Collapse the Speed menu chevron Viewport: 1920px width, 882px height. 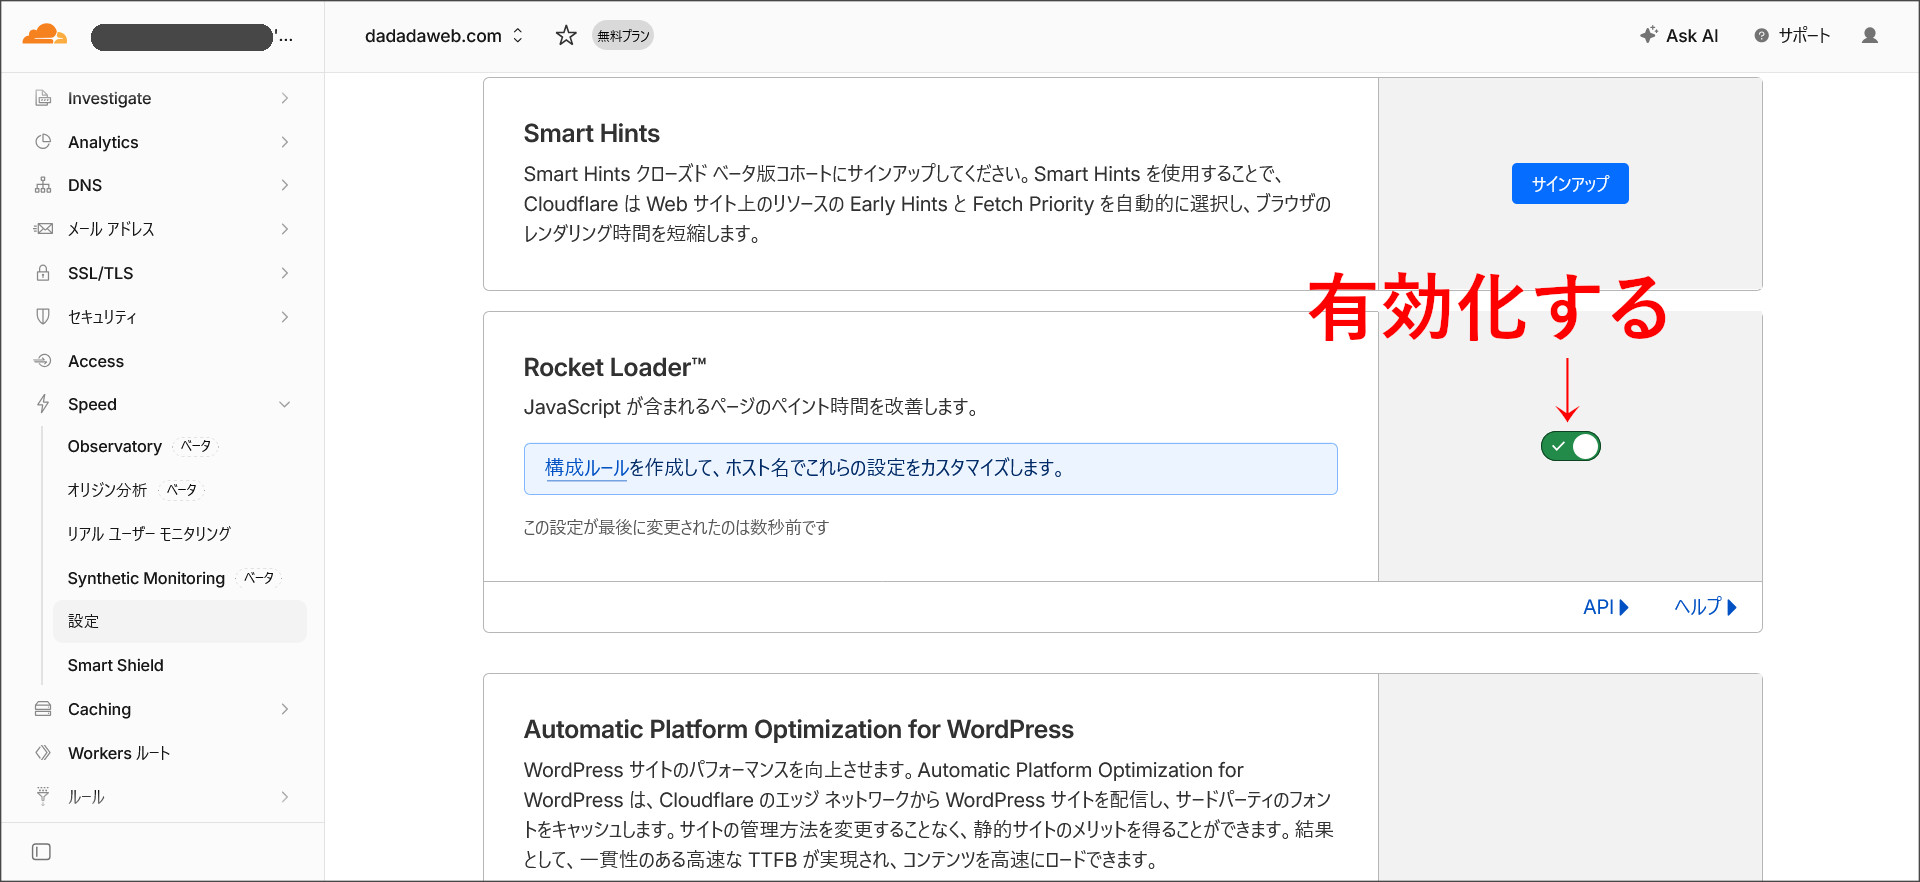[x=285, y=404]
